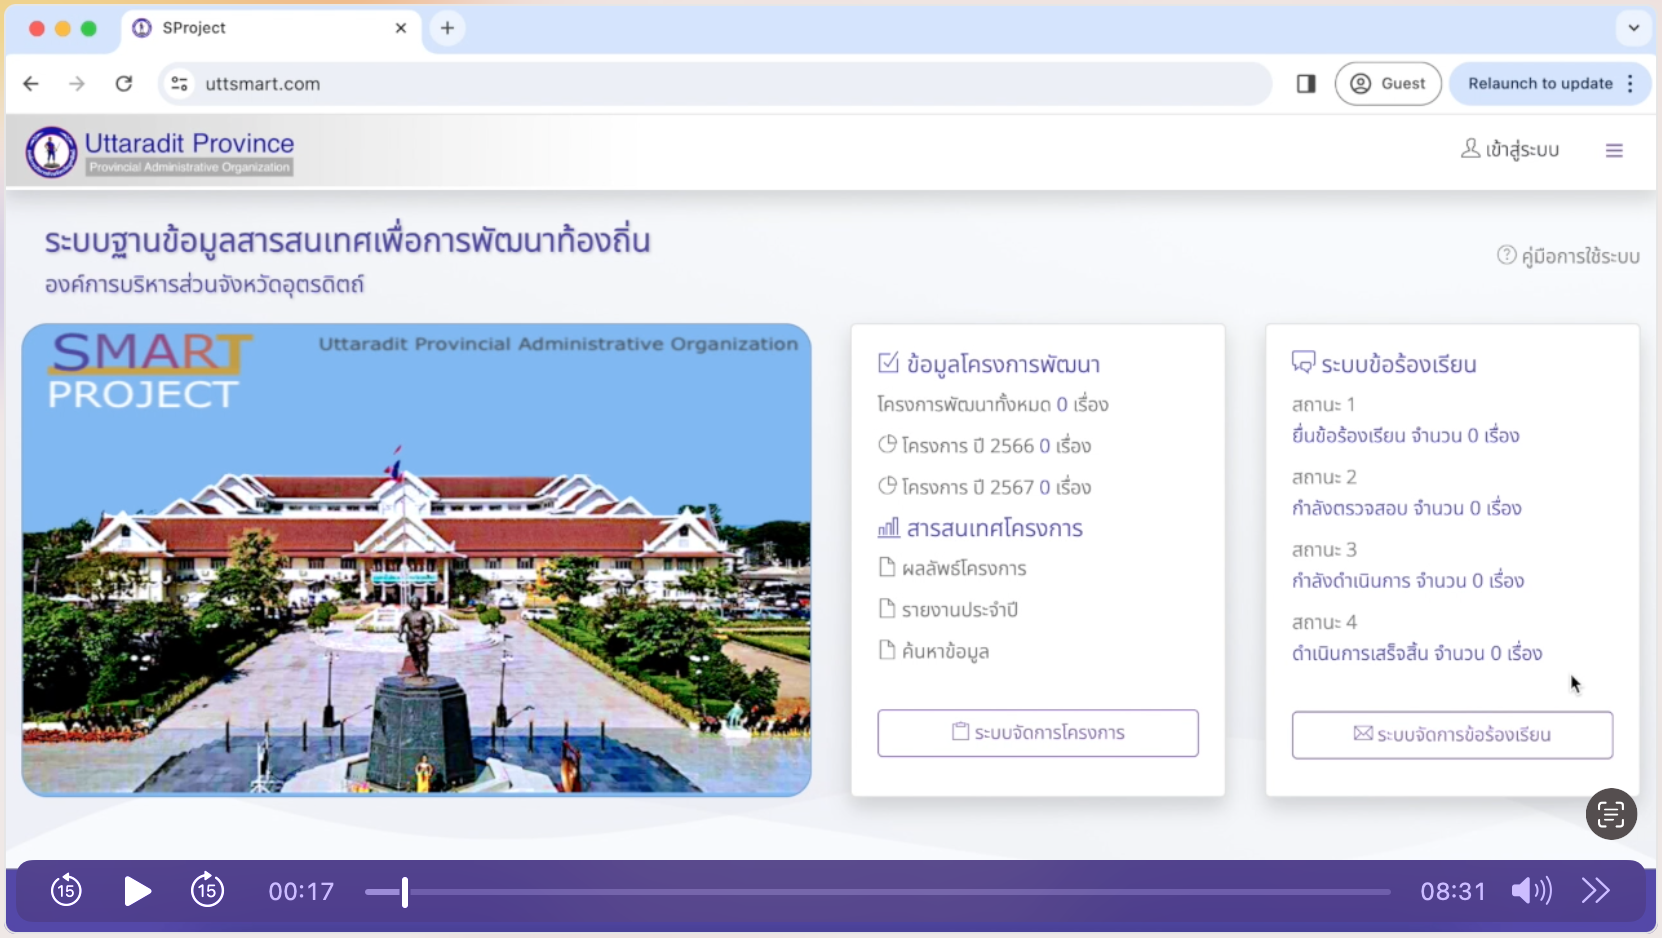Click the ระบบจัดการโครงการ button
1662x938 pixels.
[x=1037, y=733]
